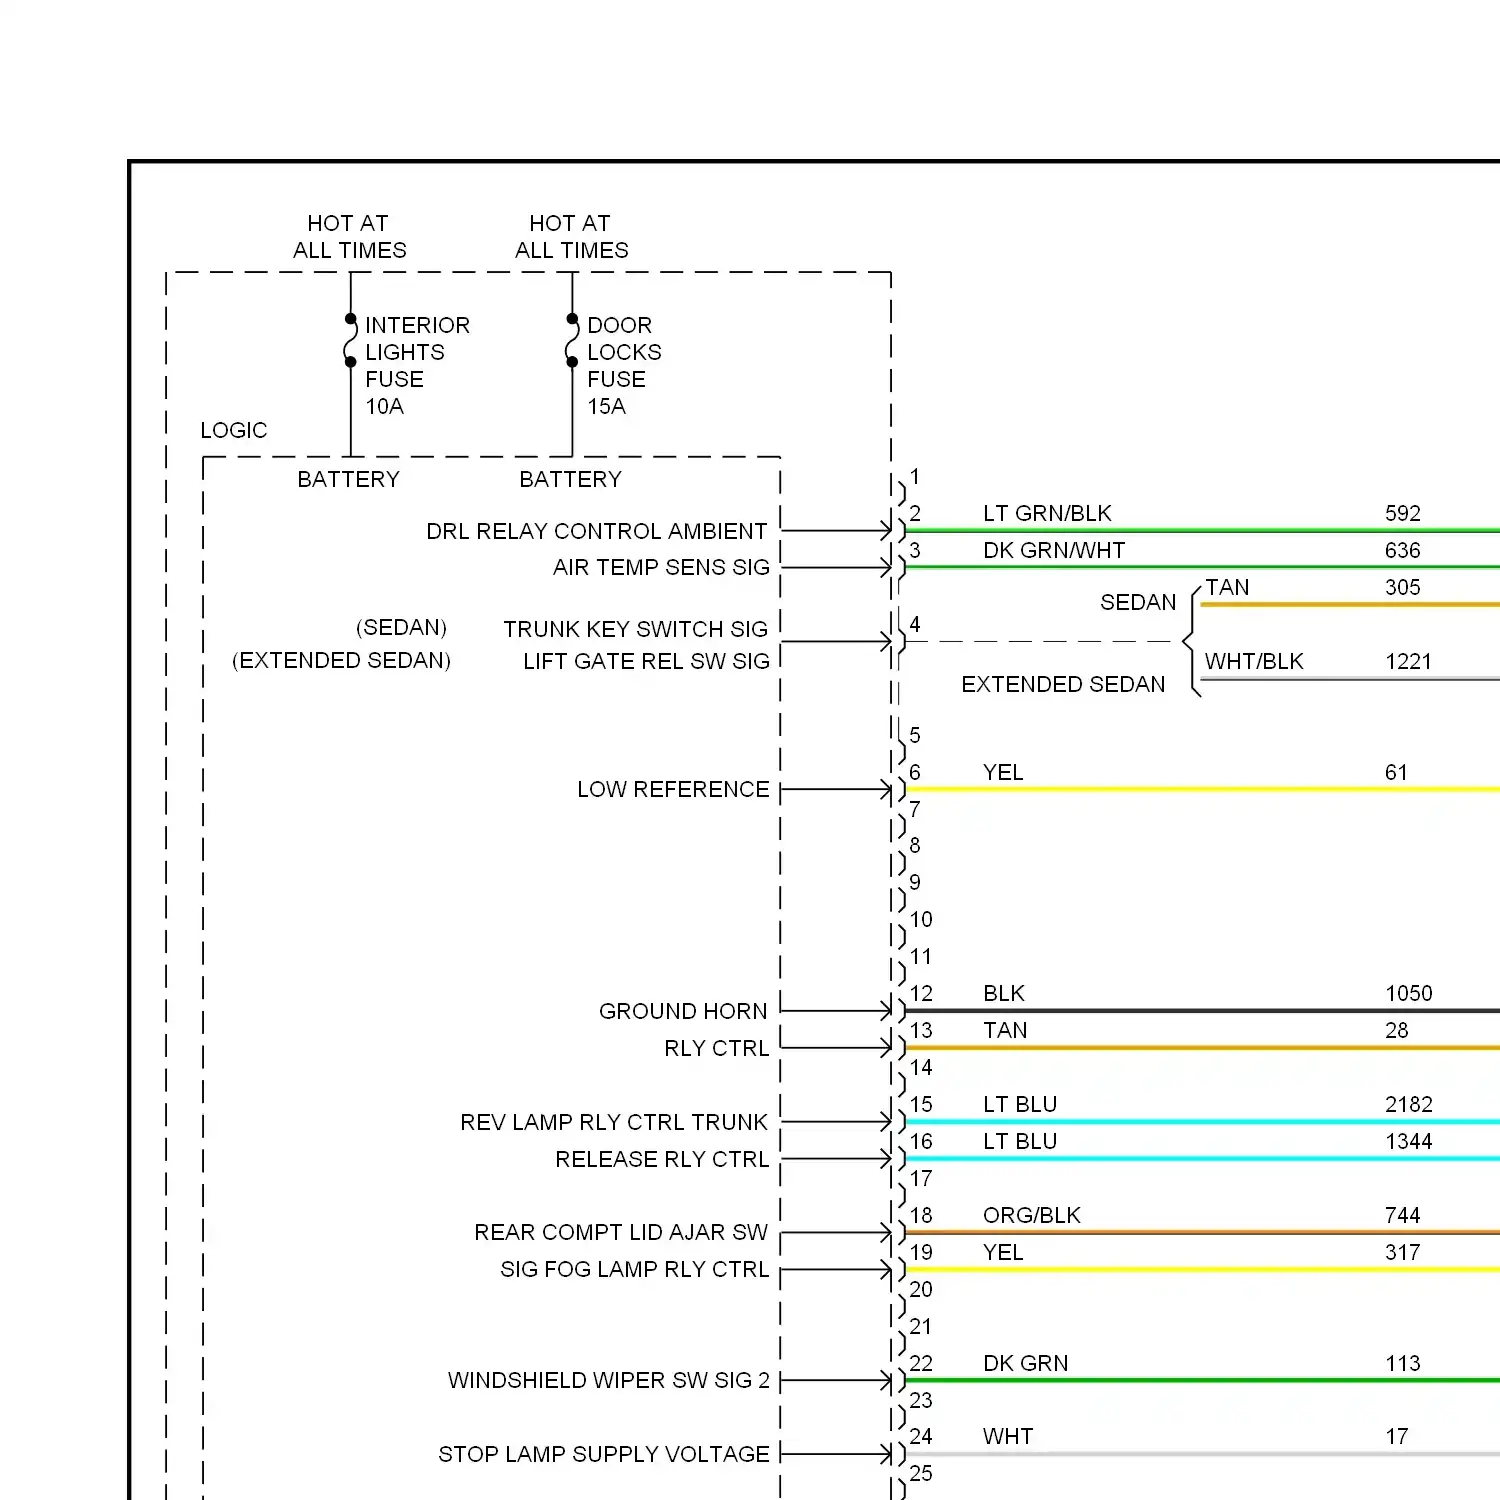Click the ORG/BLK wire color label

pyautogui.click(x=1032, y=1215)
